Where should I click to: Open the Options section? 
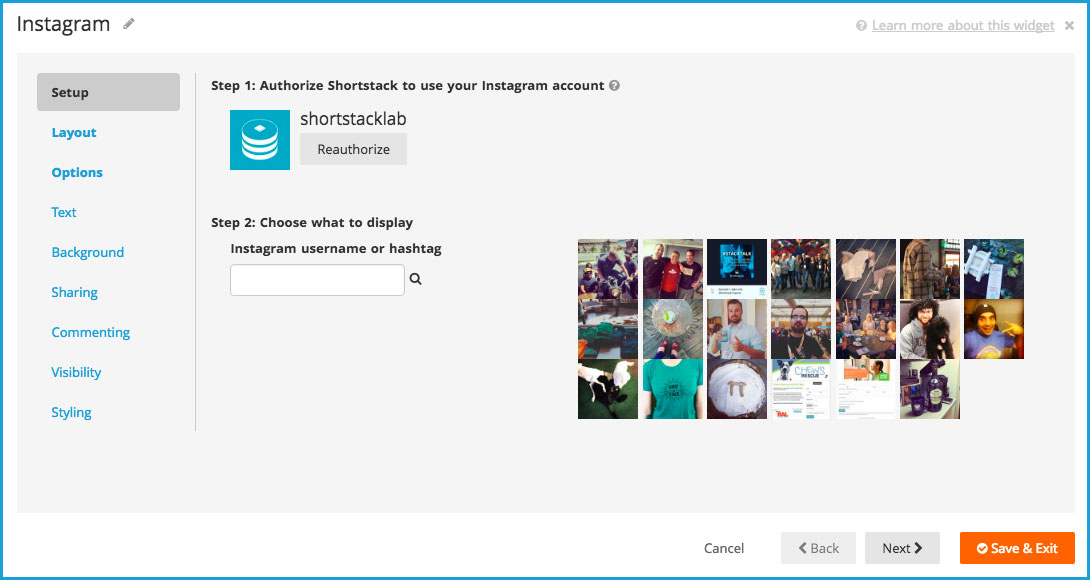pos(77,172)
